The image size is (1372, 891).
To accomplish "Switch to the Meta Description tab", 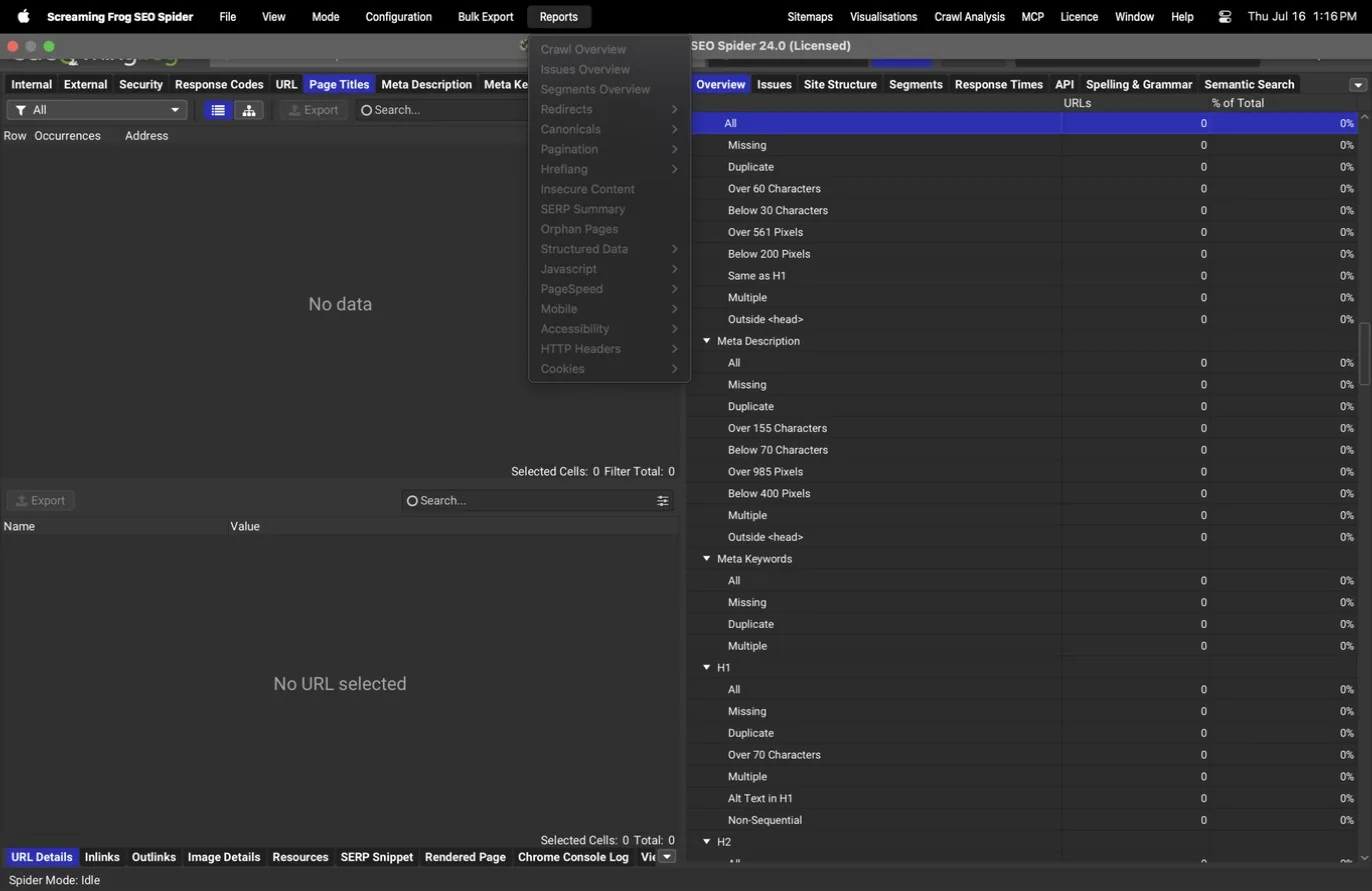I will [426, 85].
